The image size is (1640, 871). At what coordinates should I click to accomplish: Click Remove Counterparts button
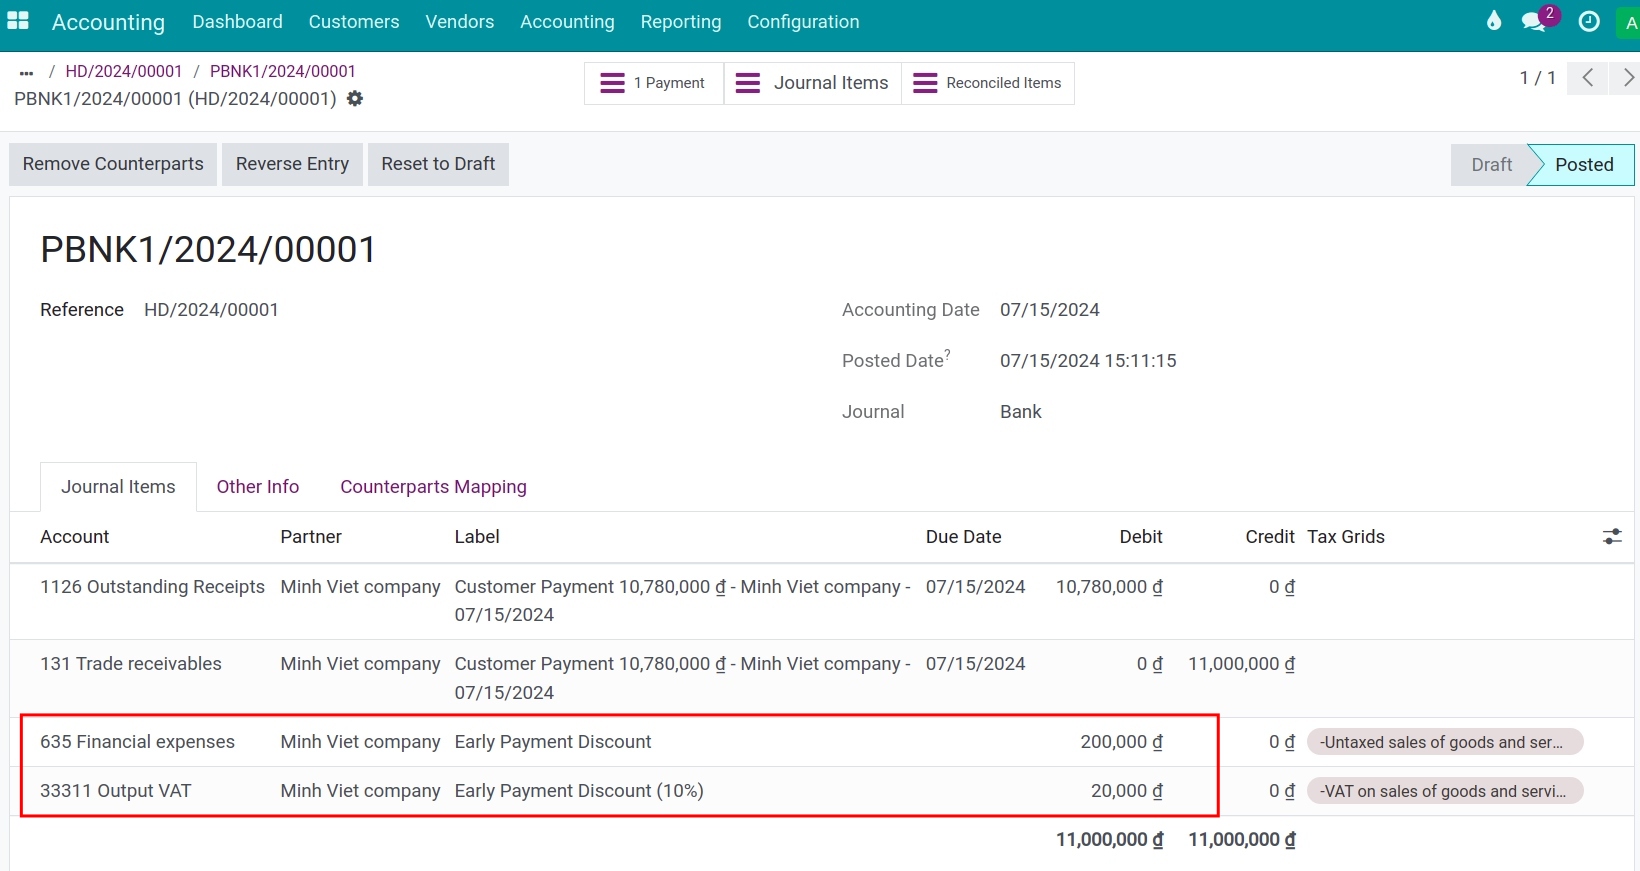[113, 164]
